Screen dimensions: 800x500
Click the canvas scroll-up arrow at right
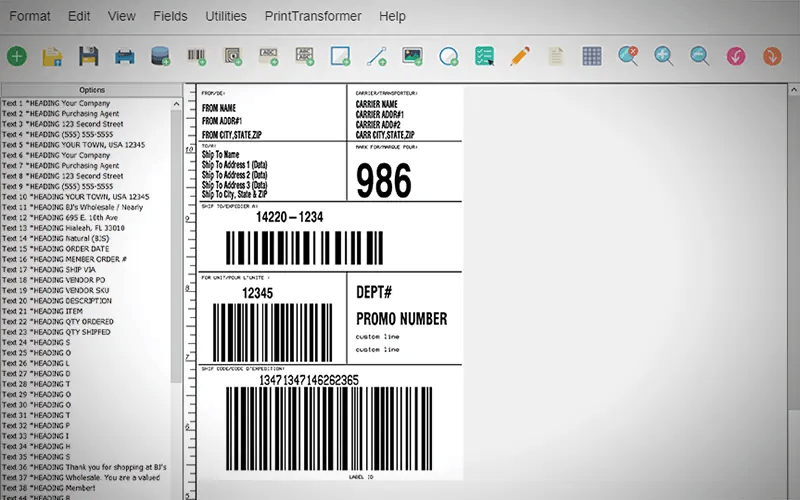(794, 90)
